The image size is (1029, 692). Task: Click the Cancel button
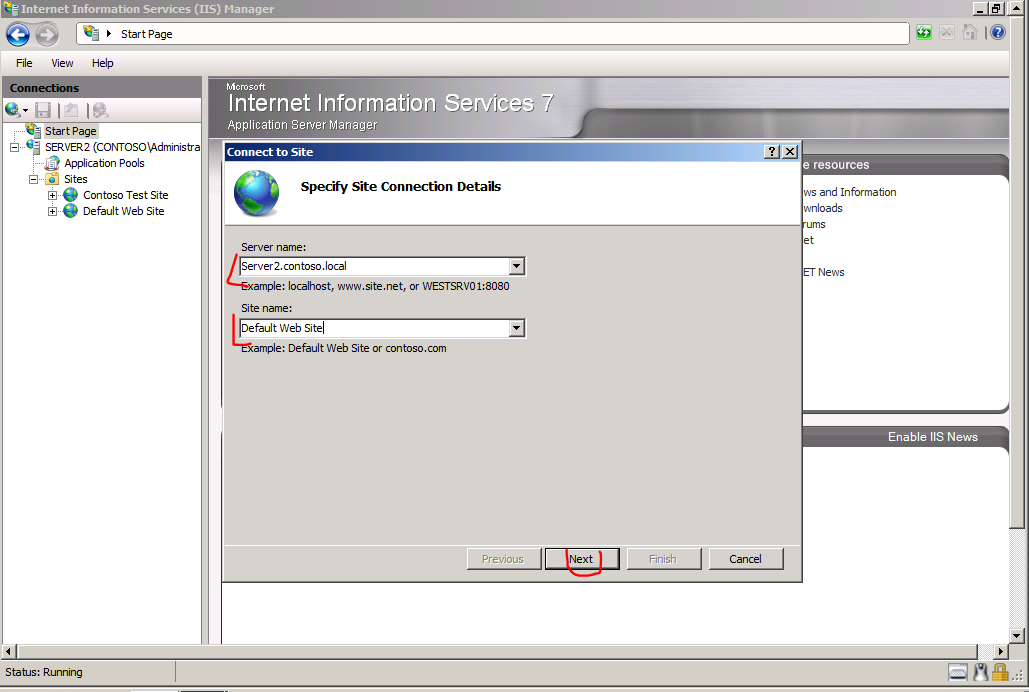click(746, 559)
